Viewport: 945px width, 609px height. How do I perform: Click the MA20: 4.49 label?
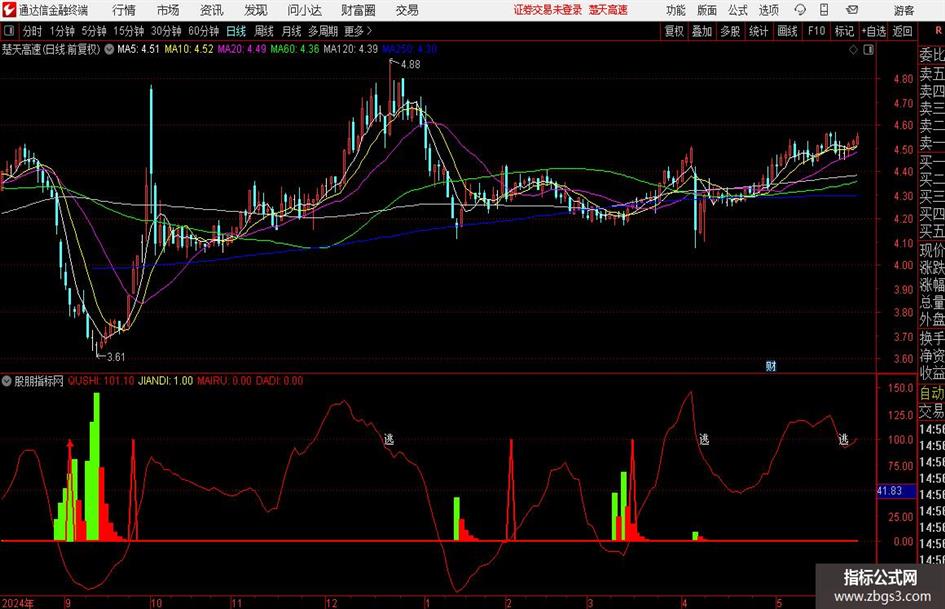point(242,49)
